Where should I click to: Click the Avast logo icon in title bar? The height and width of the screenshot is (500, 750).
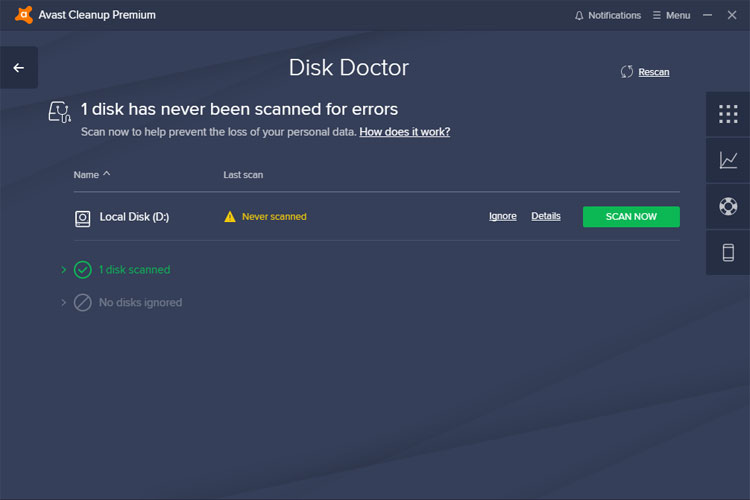point(23,15)
